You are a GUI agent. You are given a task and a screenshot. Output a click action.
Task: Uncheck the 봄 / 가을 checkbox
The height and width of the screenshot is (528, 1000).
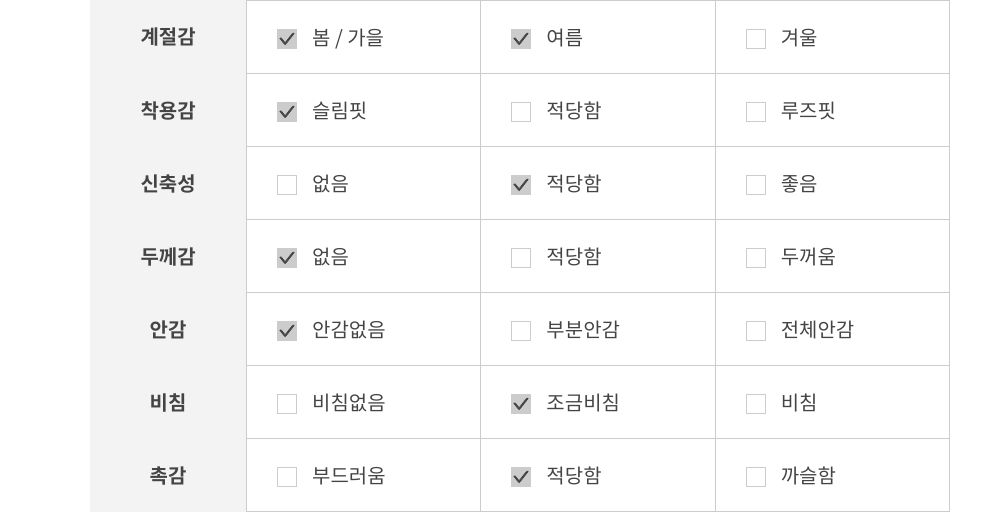[287, 39]
